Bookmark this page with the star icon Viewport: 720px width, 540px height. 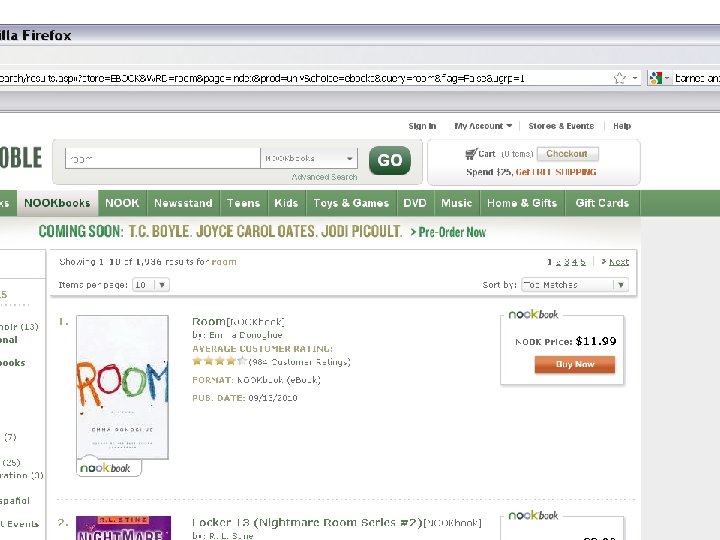(x=619, y=78)
